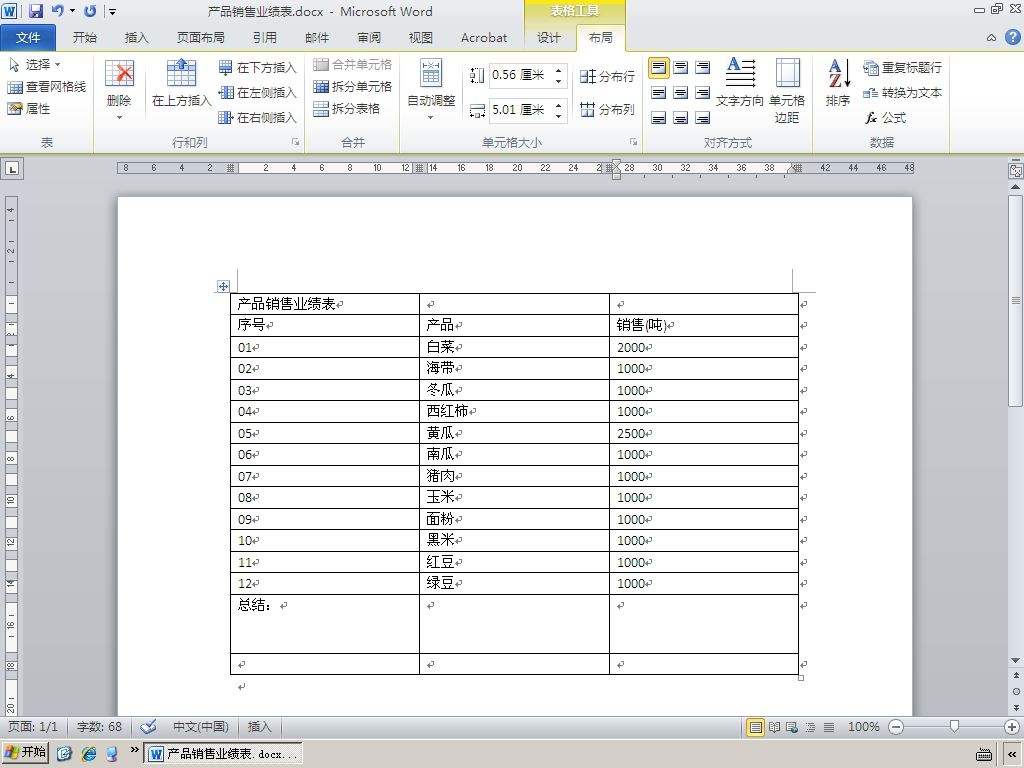Toggle repeat header rows
This screenshot has height=768, width=1024.
tap(903, 67)
